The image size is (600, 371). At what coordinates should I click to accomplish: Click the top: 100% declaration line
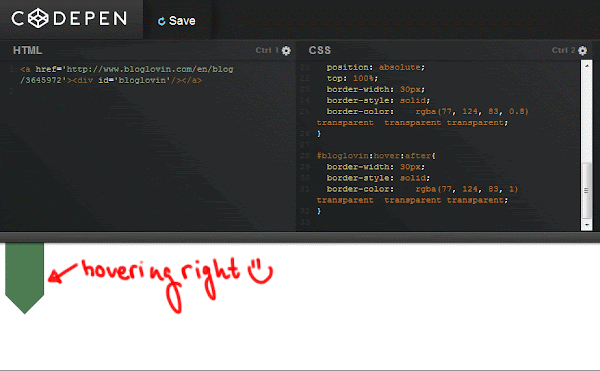352,78
